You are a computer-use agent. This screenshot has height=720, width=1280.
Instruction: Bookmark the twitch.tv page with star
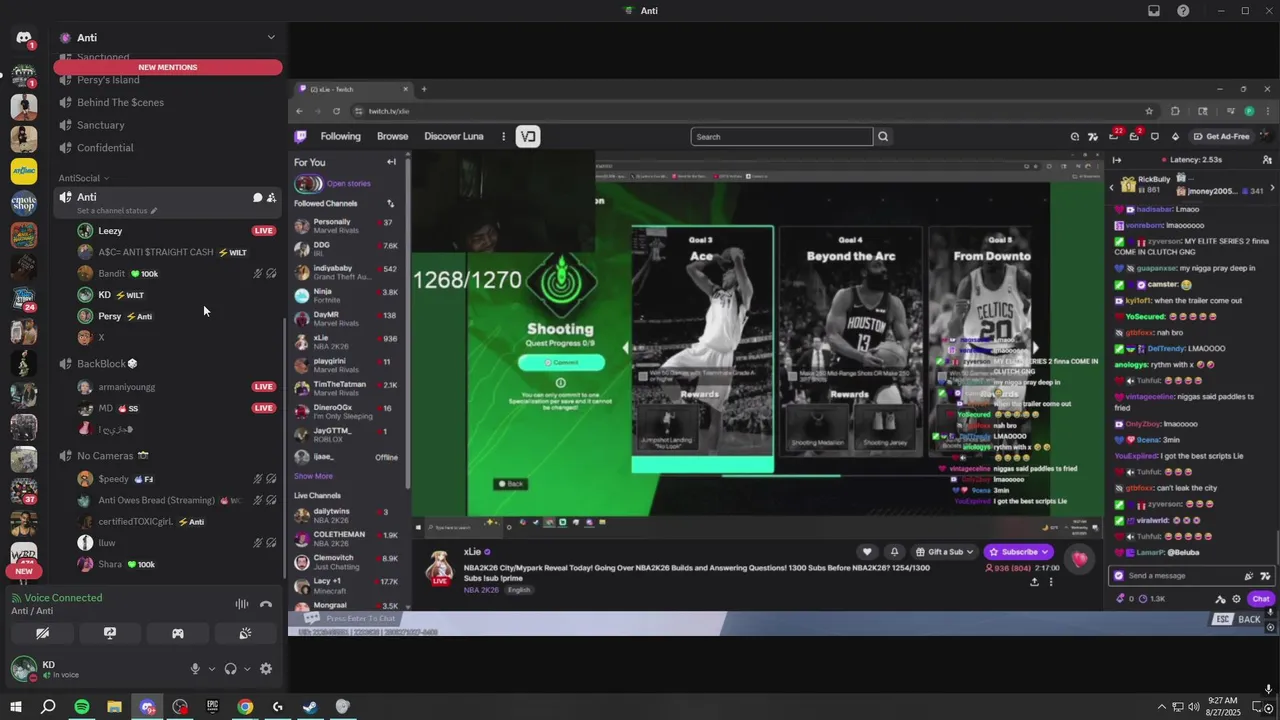pos(1149,111)
